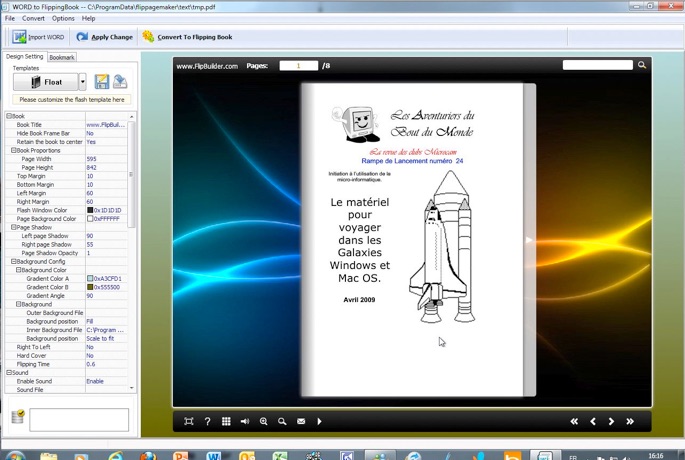Click the Flash Window Color swatch

[x=90, y=210]
